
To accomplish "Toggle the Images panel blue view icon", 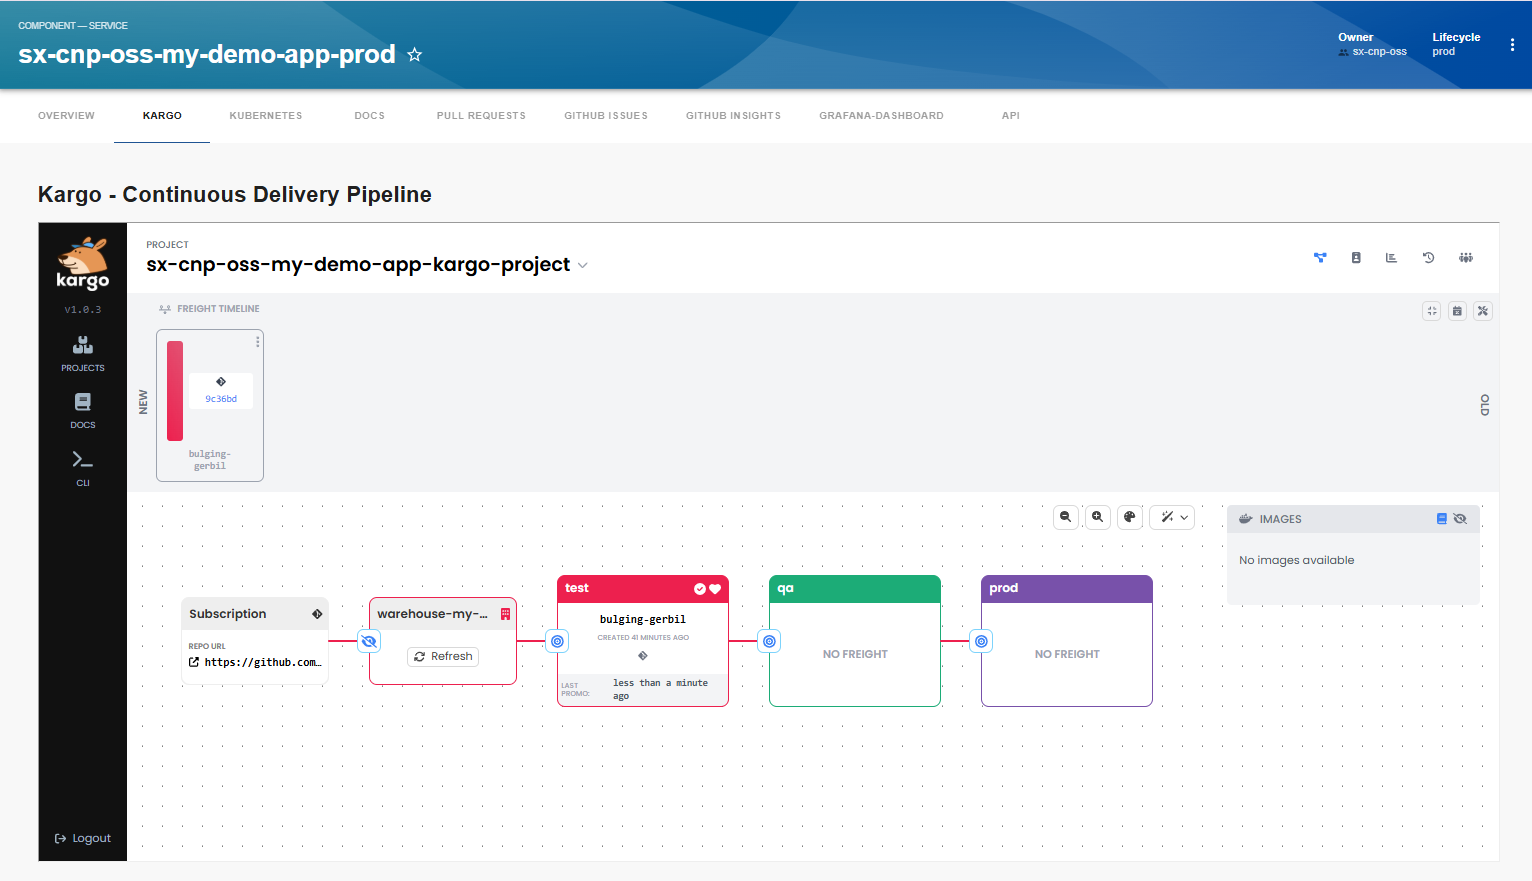I will click(1442, 519).
